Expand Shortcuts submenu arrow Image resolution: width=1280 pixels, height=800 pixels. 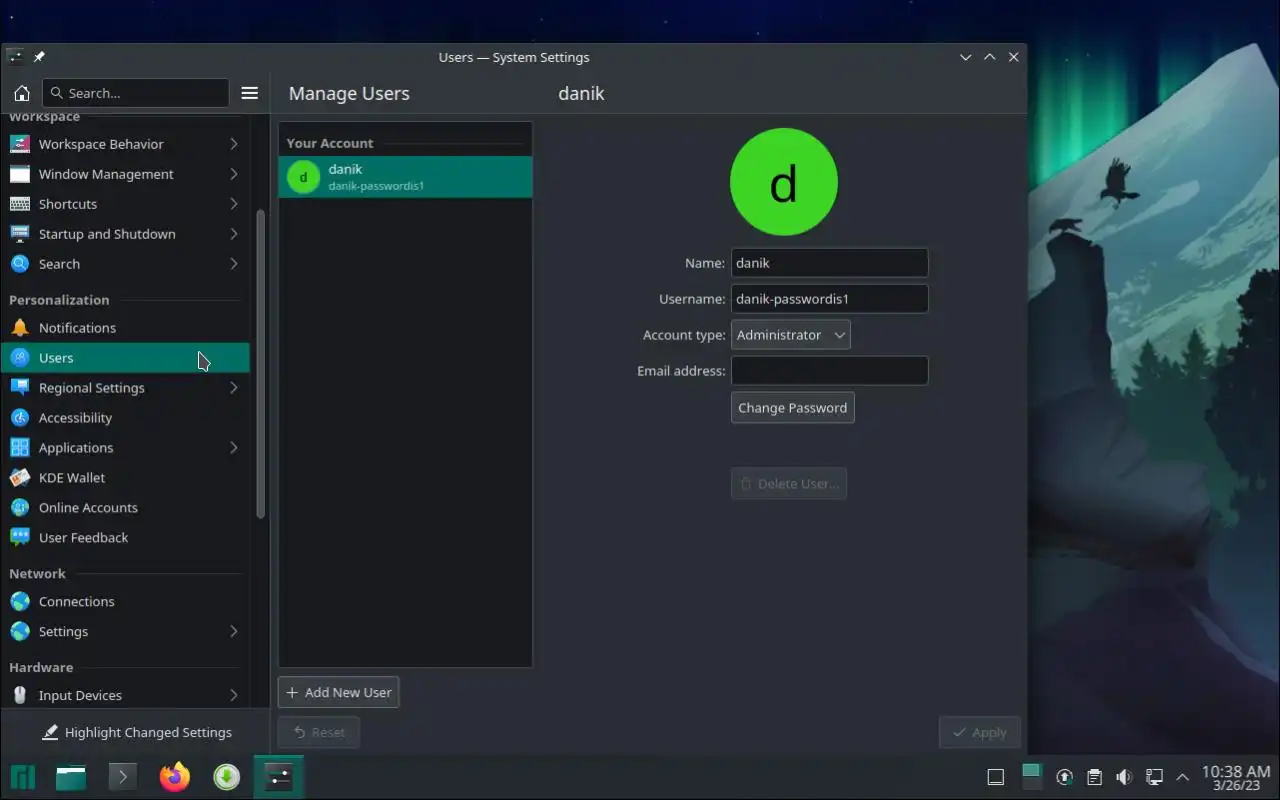coord(233,204)
